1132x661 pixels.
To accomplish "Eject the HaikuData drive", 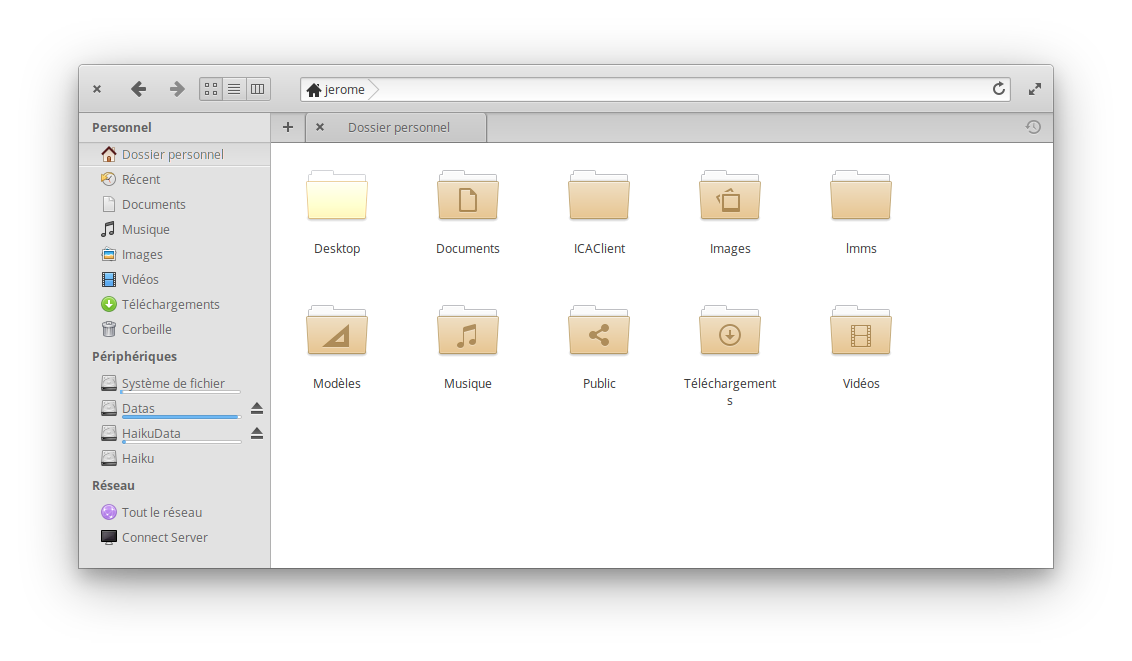I will pos(256,433).
